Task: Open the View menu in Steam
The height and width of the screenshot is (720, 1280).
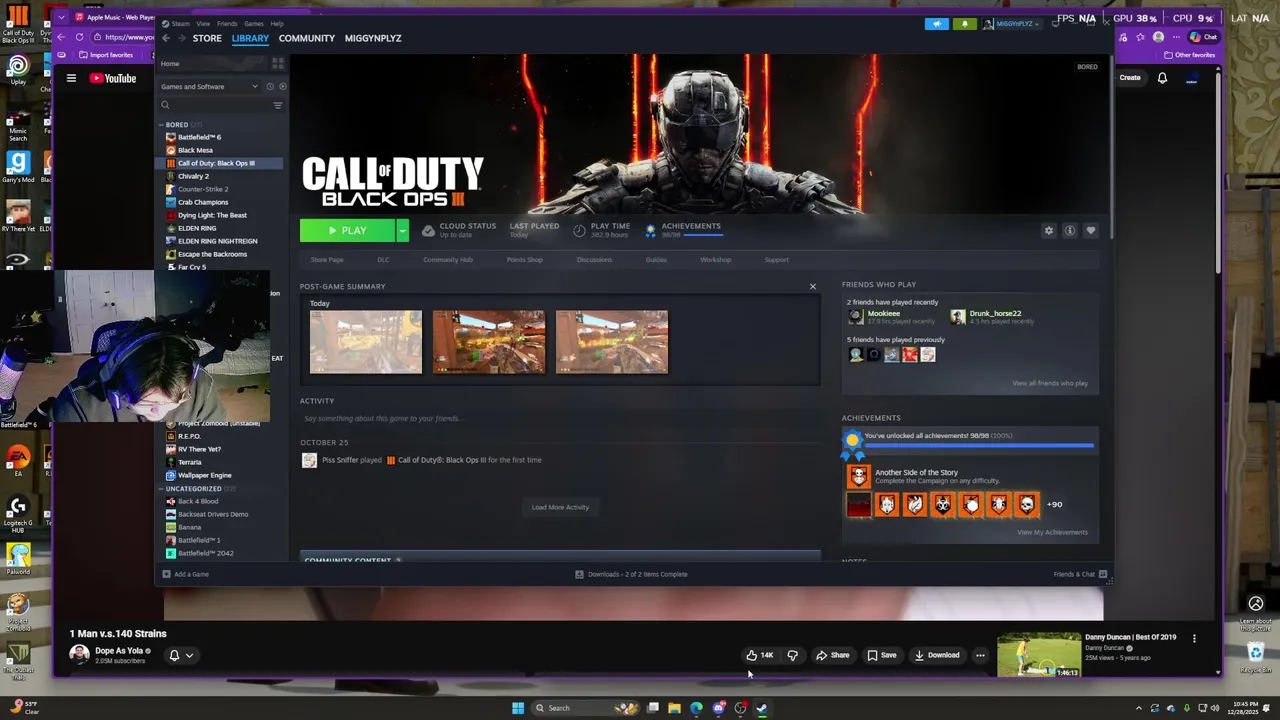Action: click(203, 23)
